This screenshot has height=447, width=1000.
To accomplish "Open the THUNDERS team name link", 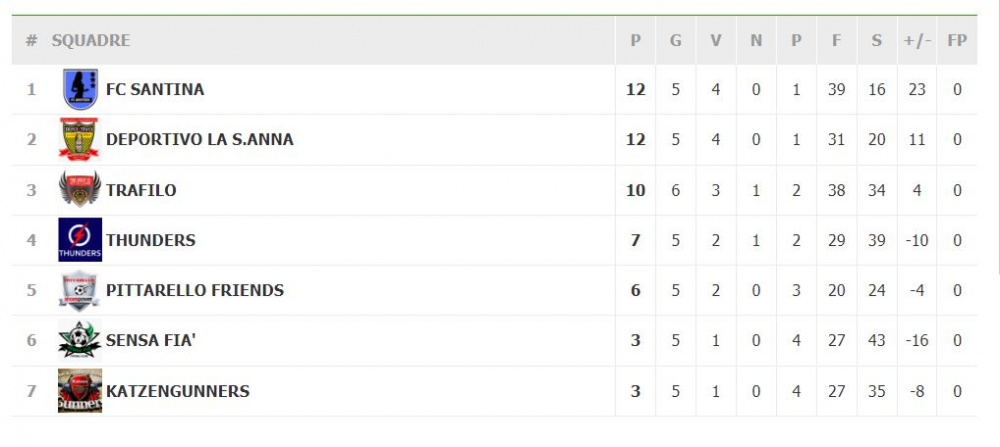I will pos(151,240).
